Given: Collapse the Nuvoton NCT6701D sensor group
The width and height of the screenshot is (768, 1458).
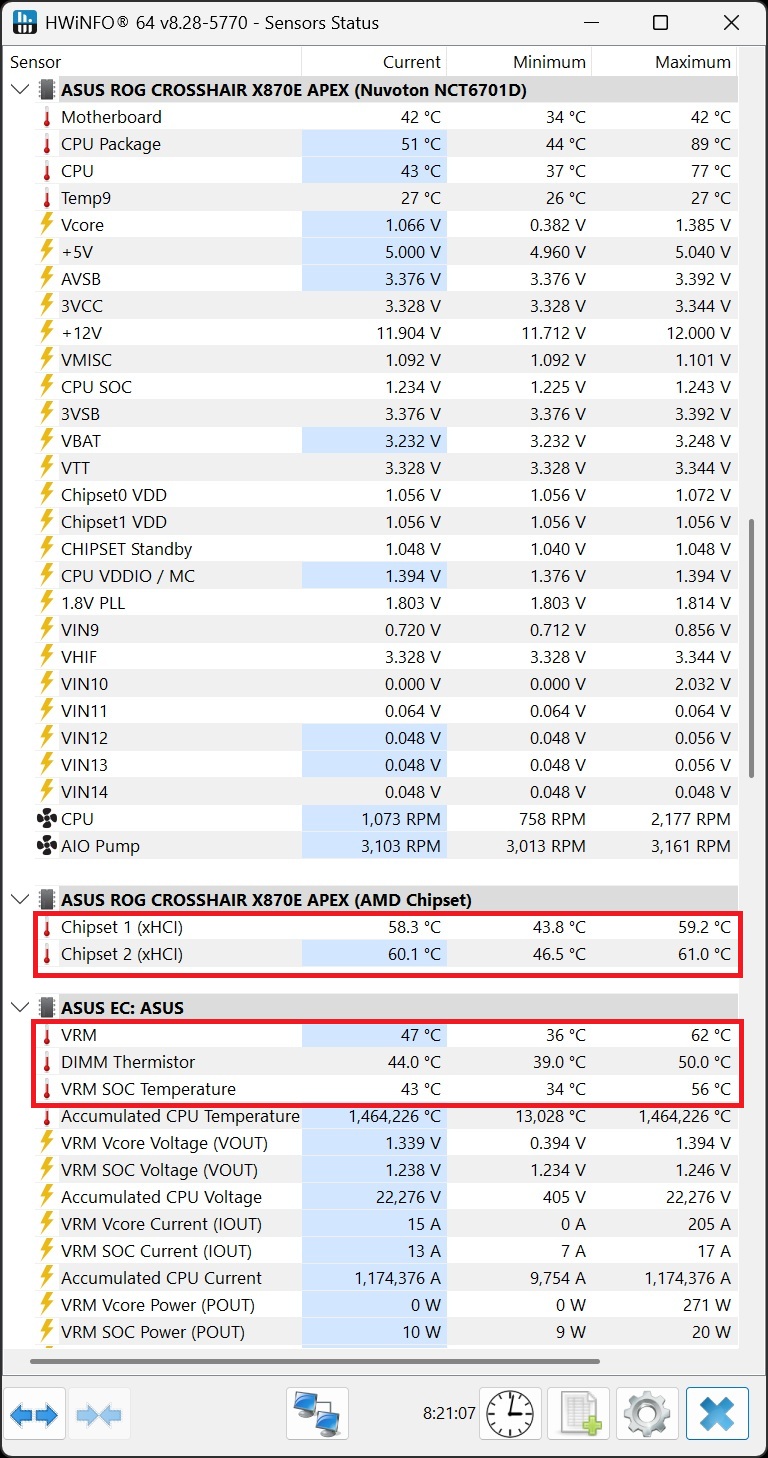Looking at the screenshot, I should click(x=20, y=90).
